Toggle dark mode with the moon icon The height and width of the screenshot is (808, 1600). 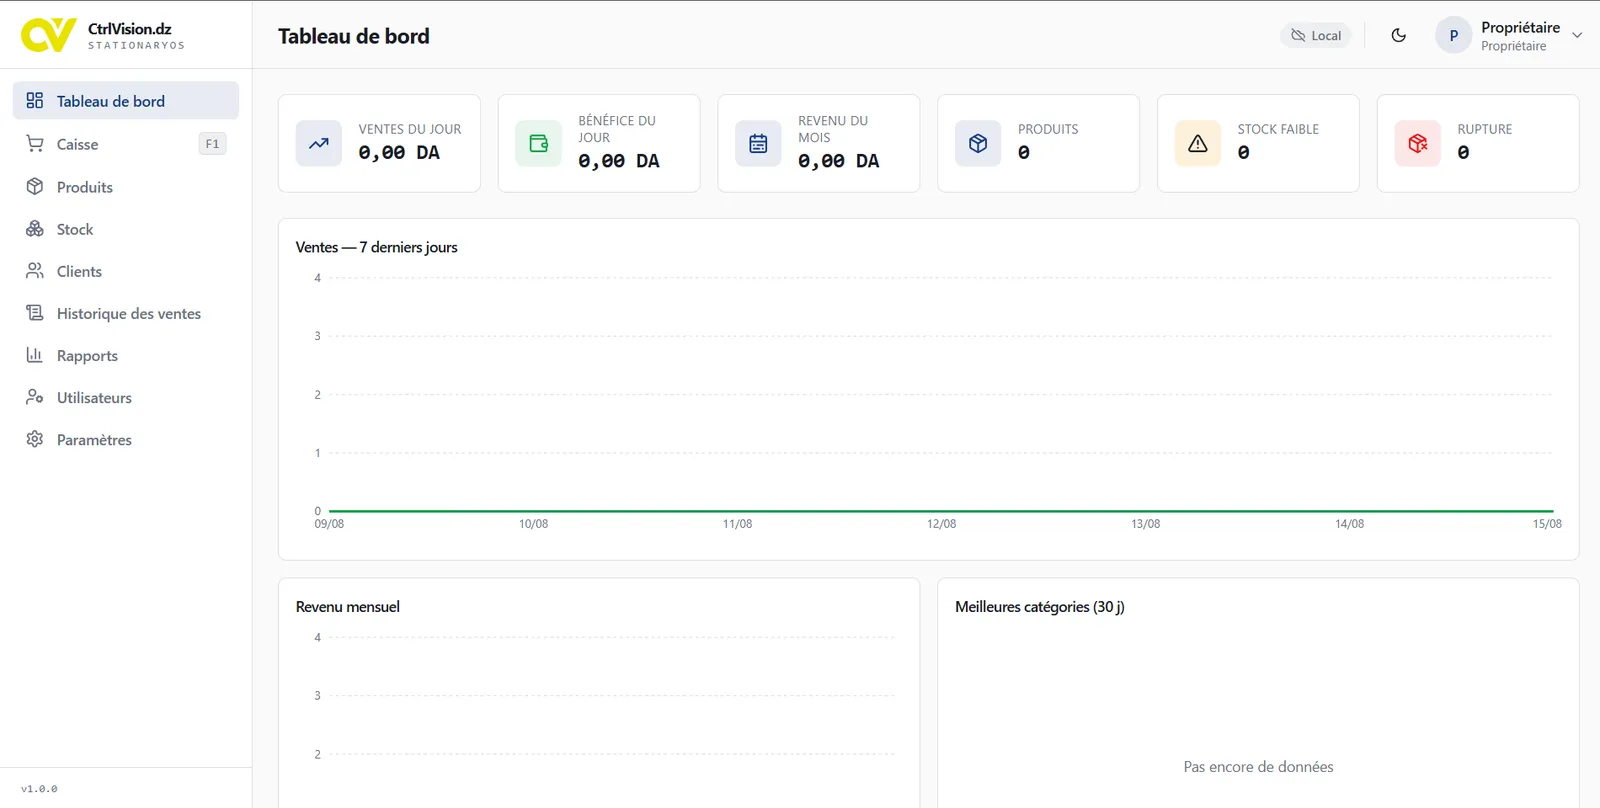[x=1399, y=35]
